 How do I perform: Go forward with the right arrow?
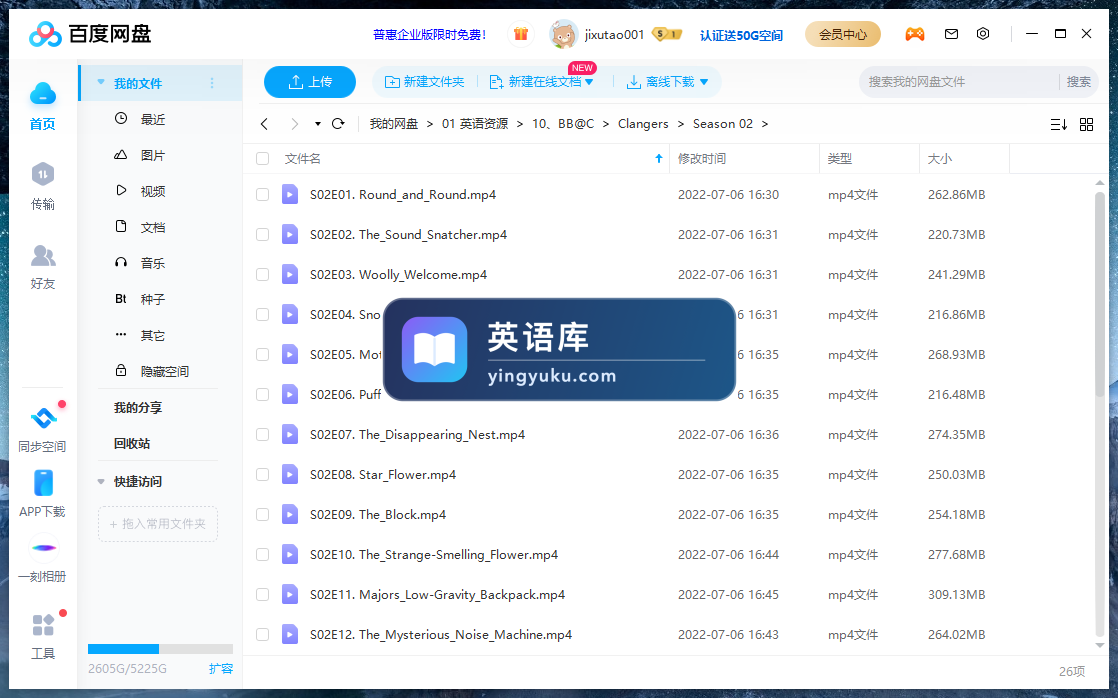(x=294, y=124)
